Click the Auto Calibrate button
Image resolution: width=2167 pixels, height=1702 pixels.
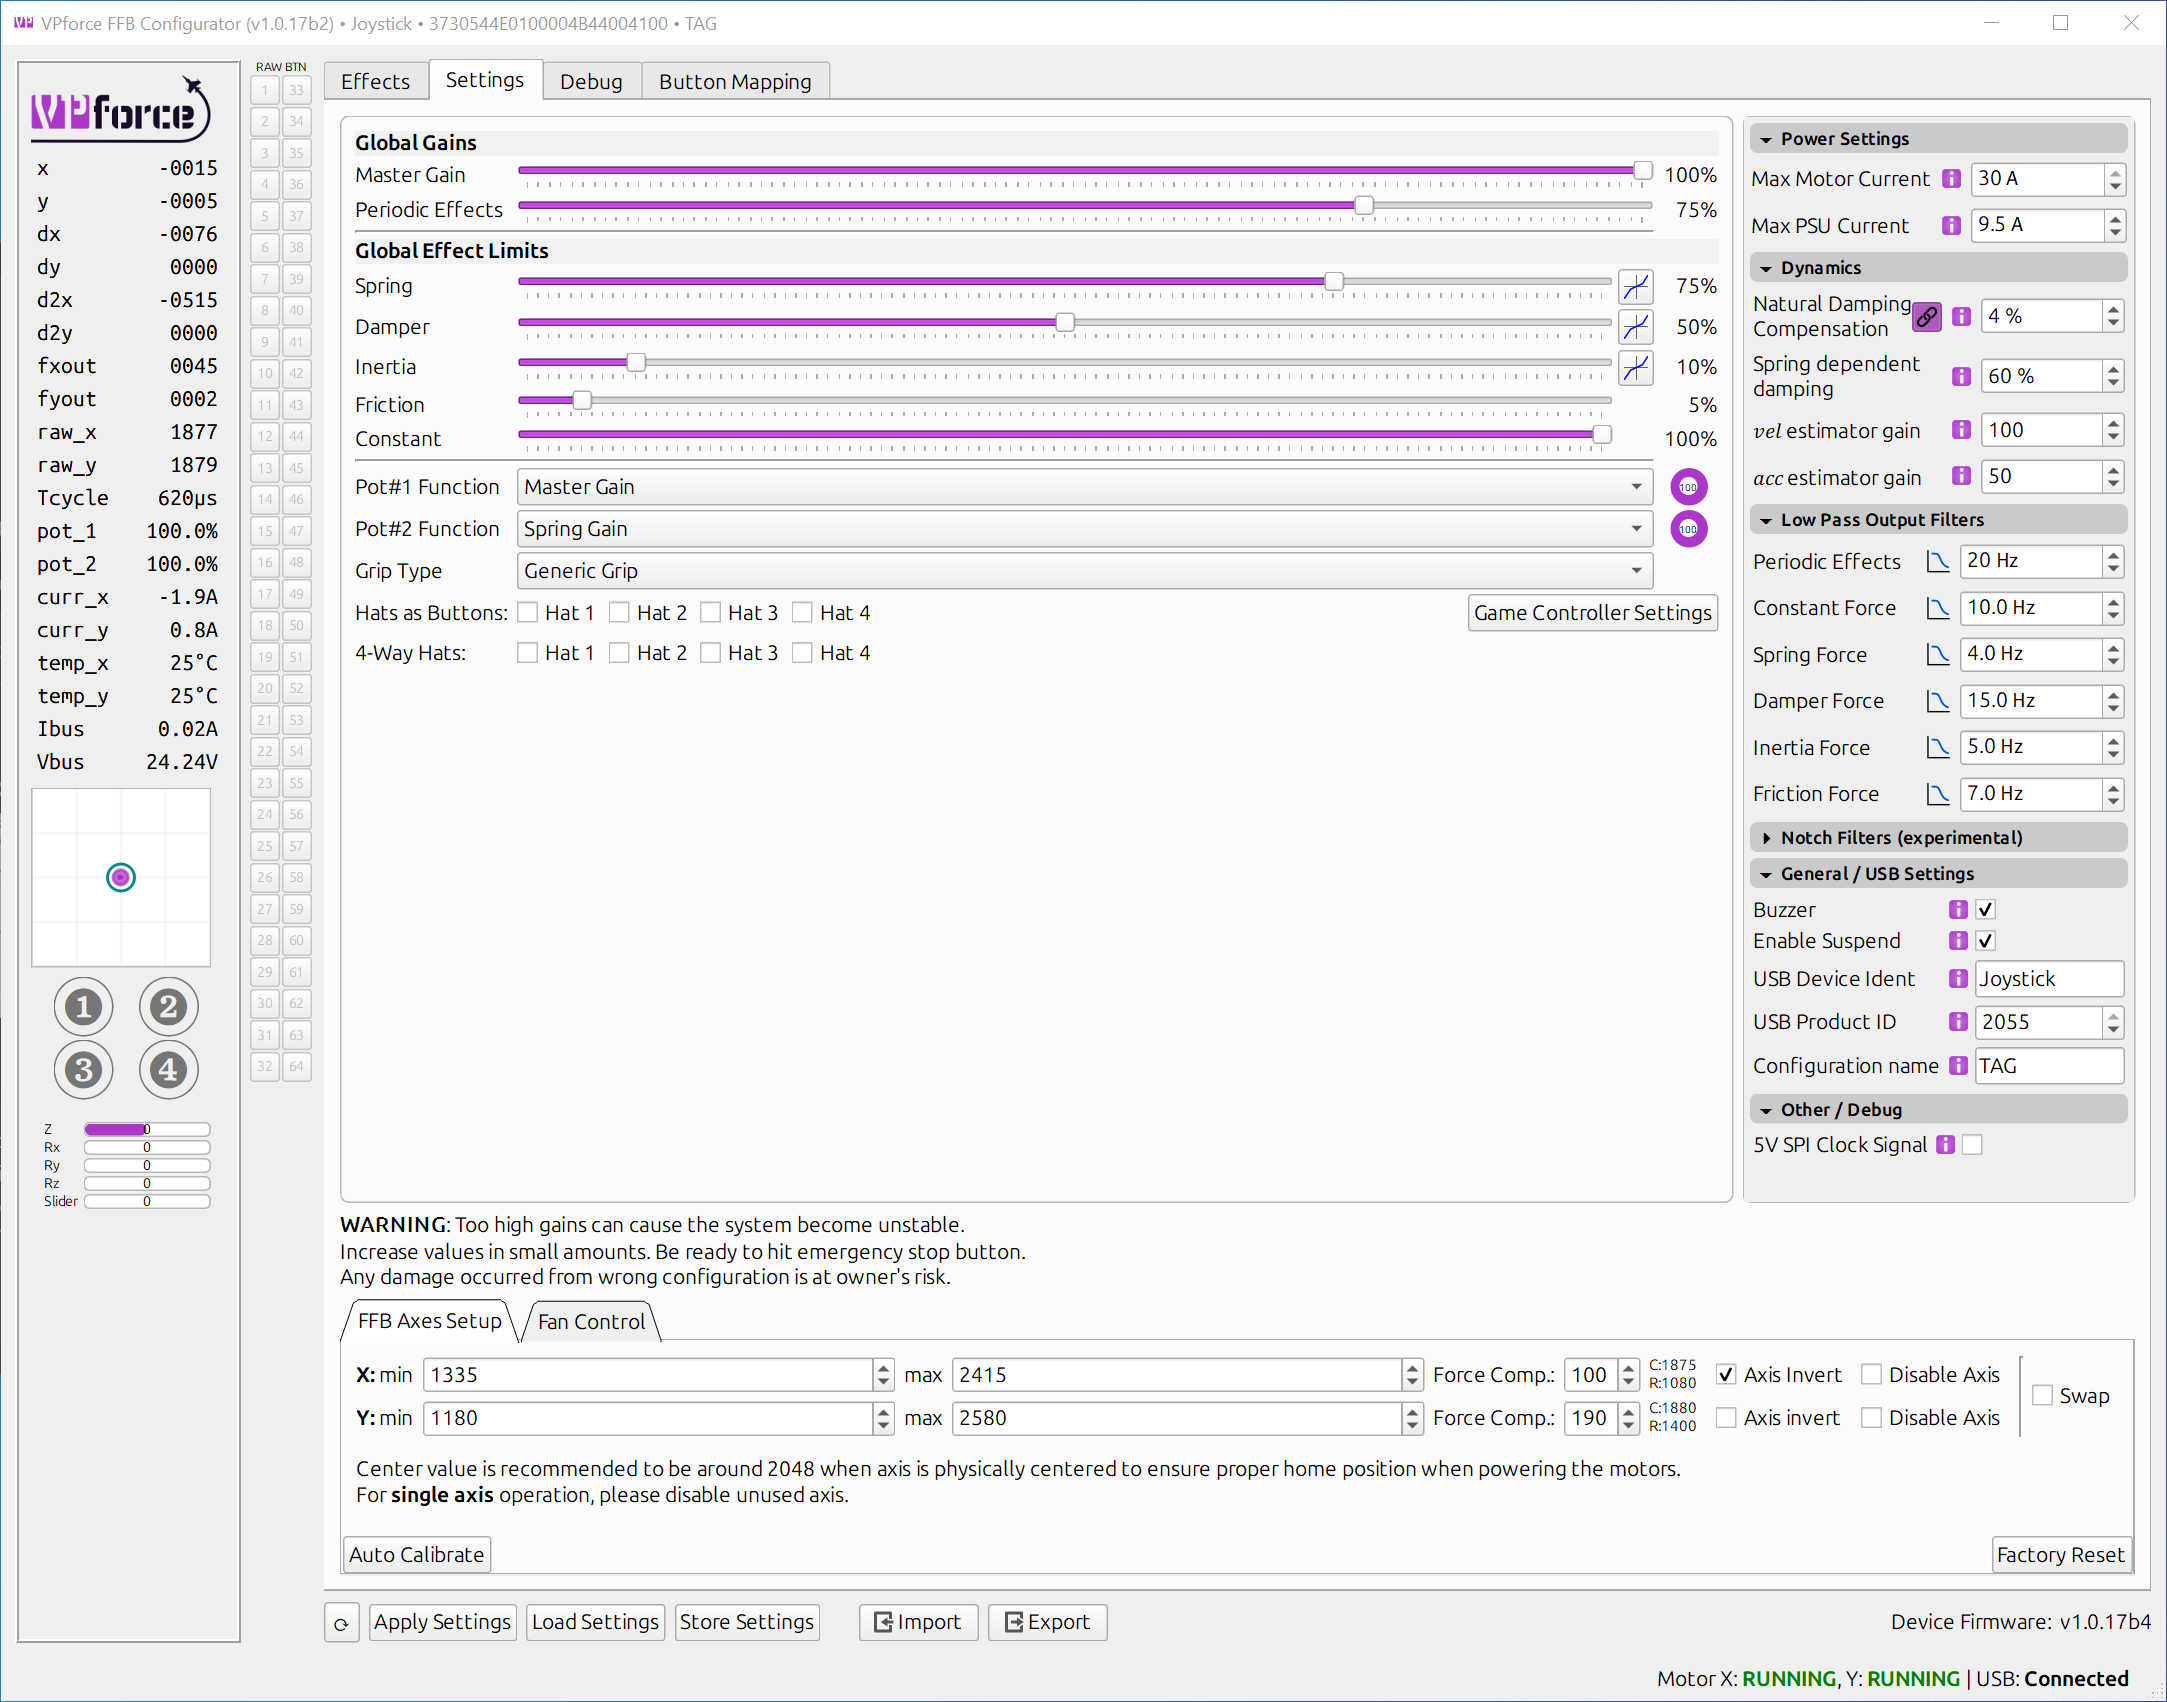(x=416, y=1554)
